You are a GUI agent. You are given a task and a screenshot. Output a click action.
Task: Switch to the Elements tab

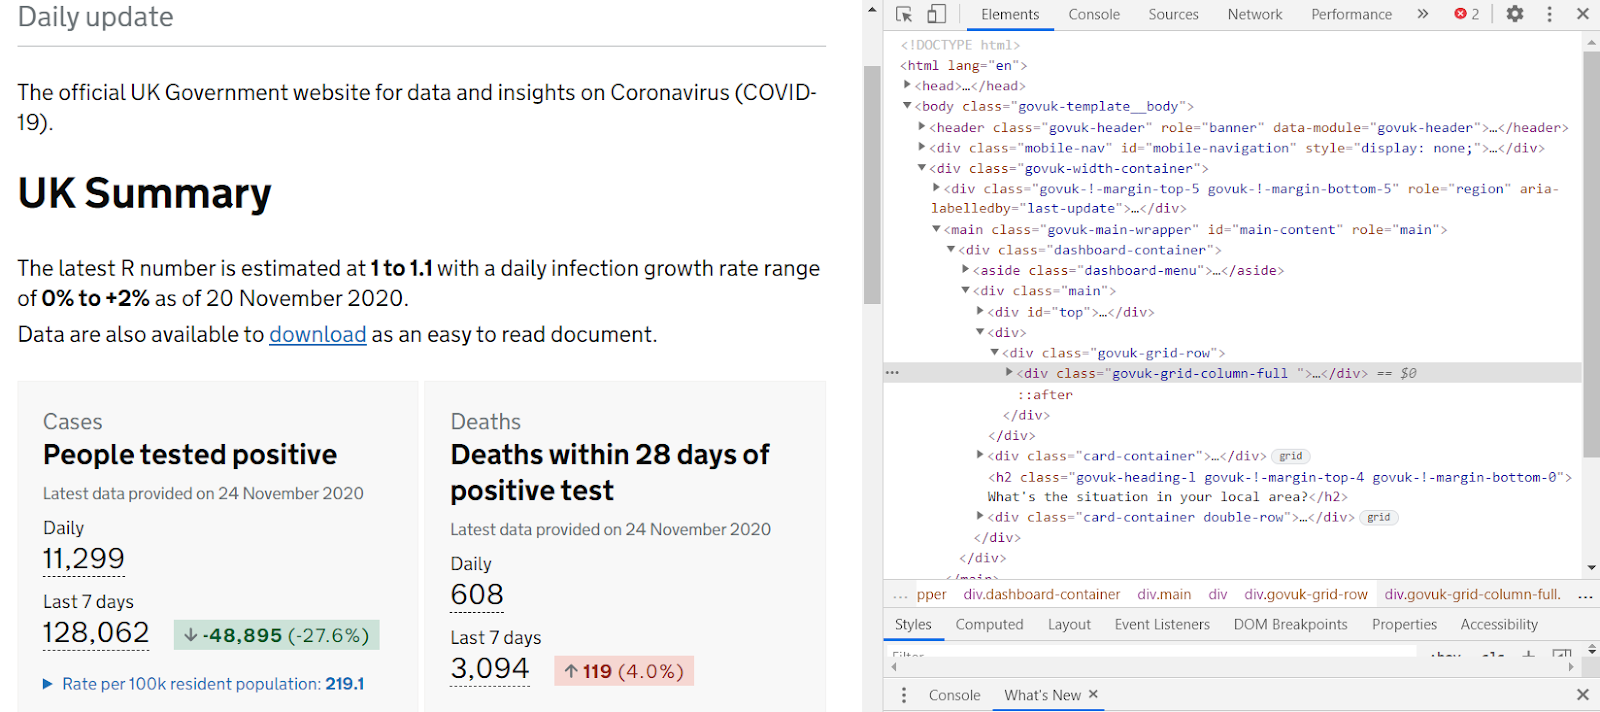click(x=1010, y=14)
